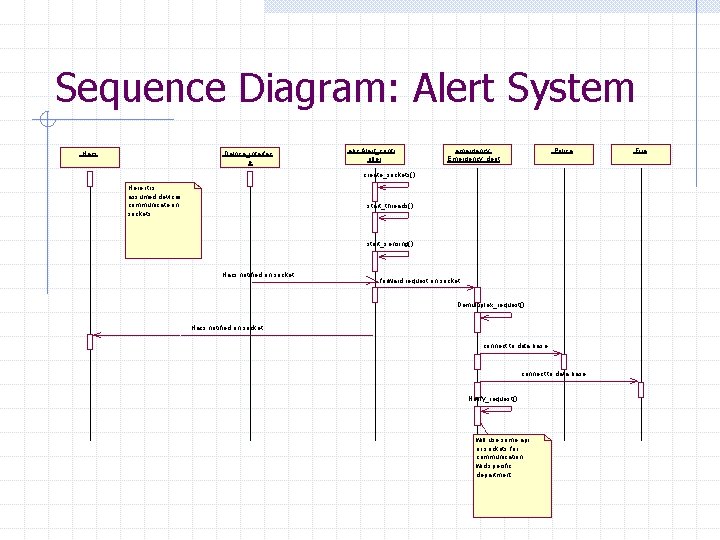Click the self-call arrow under create_sockets()
Image resolution: width=720 pixels, height=540 pixels.
point(393,186)
